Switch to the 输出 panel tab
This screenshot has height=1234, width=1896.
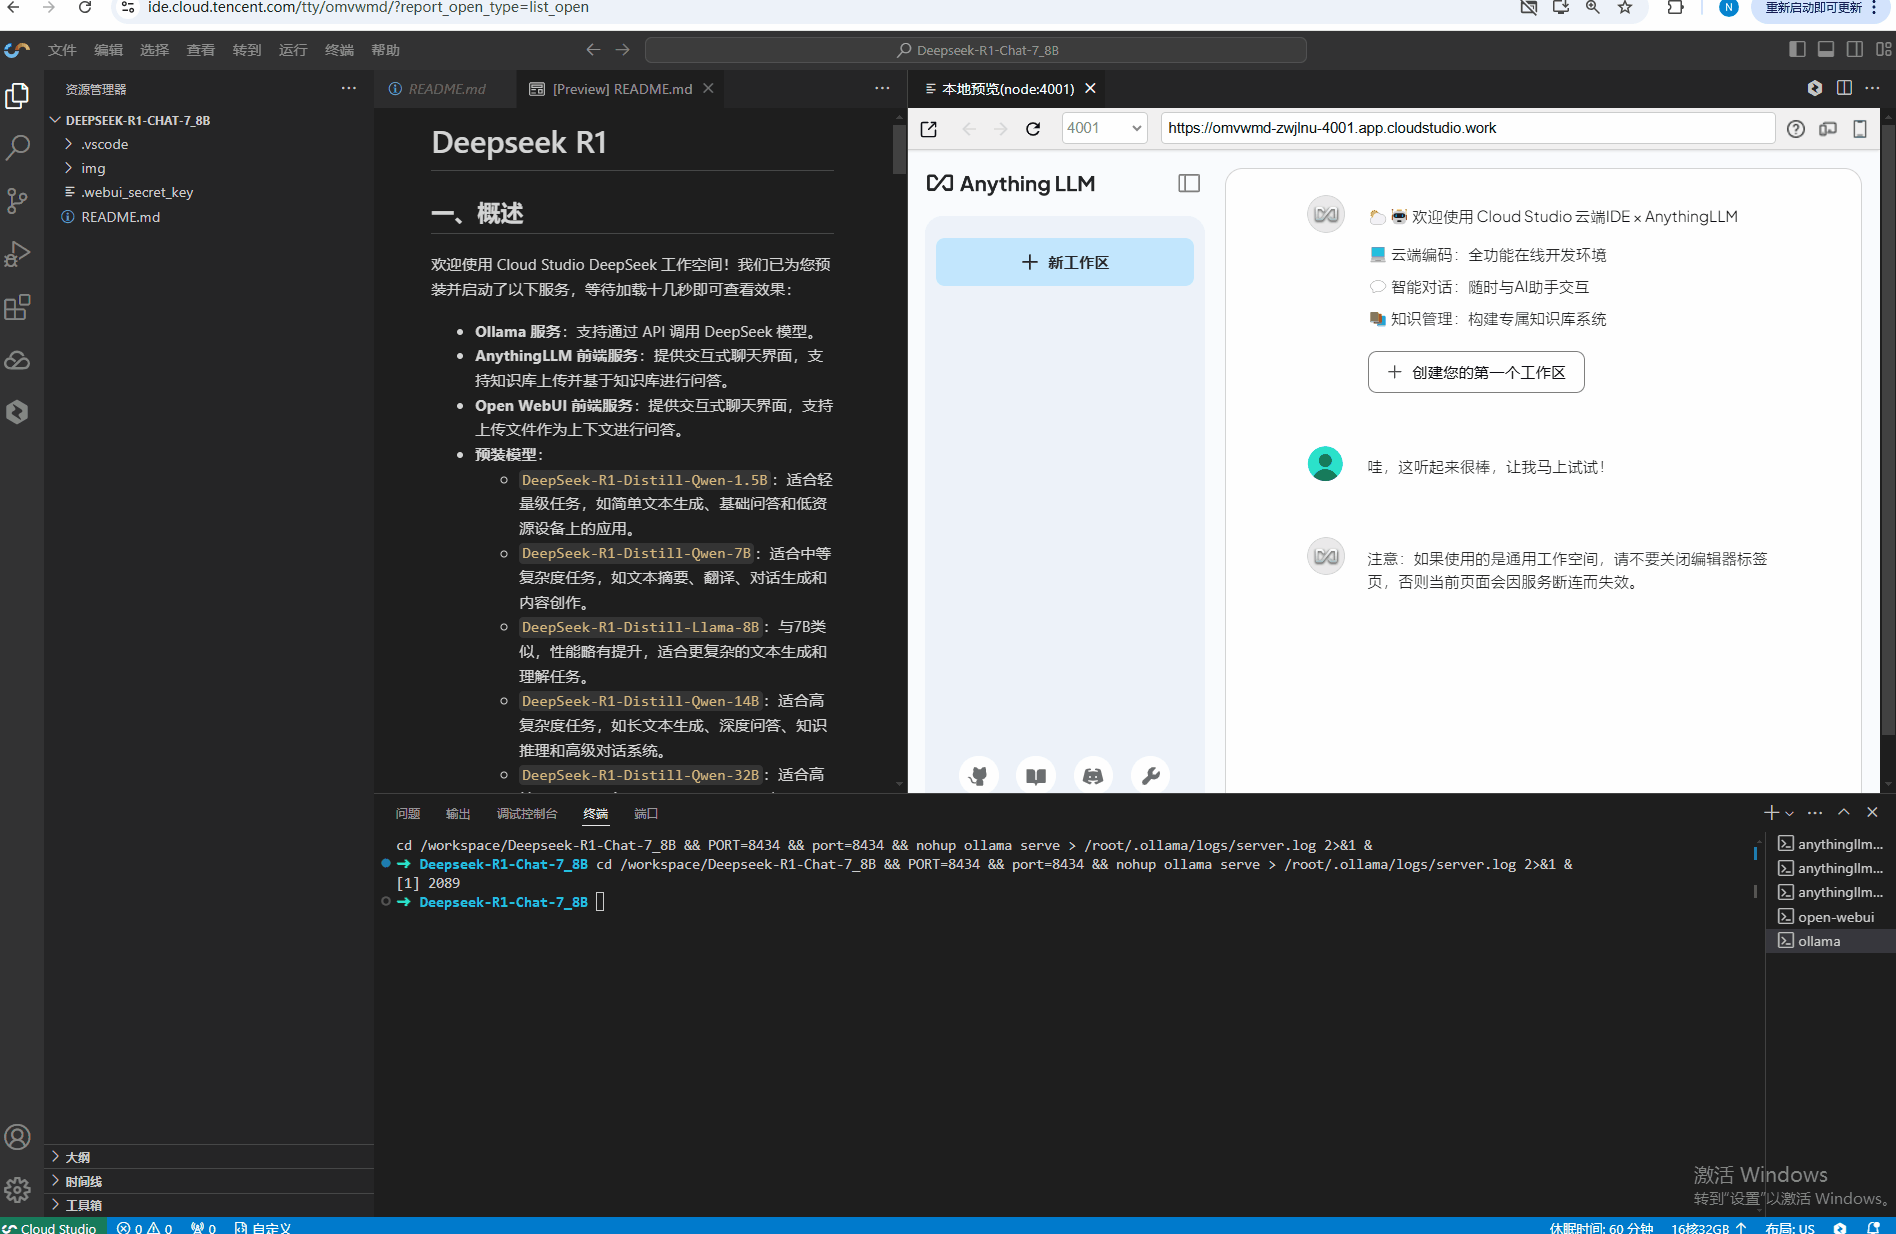coord(458,814)
